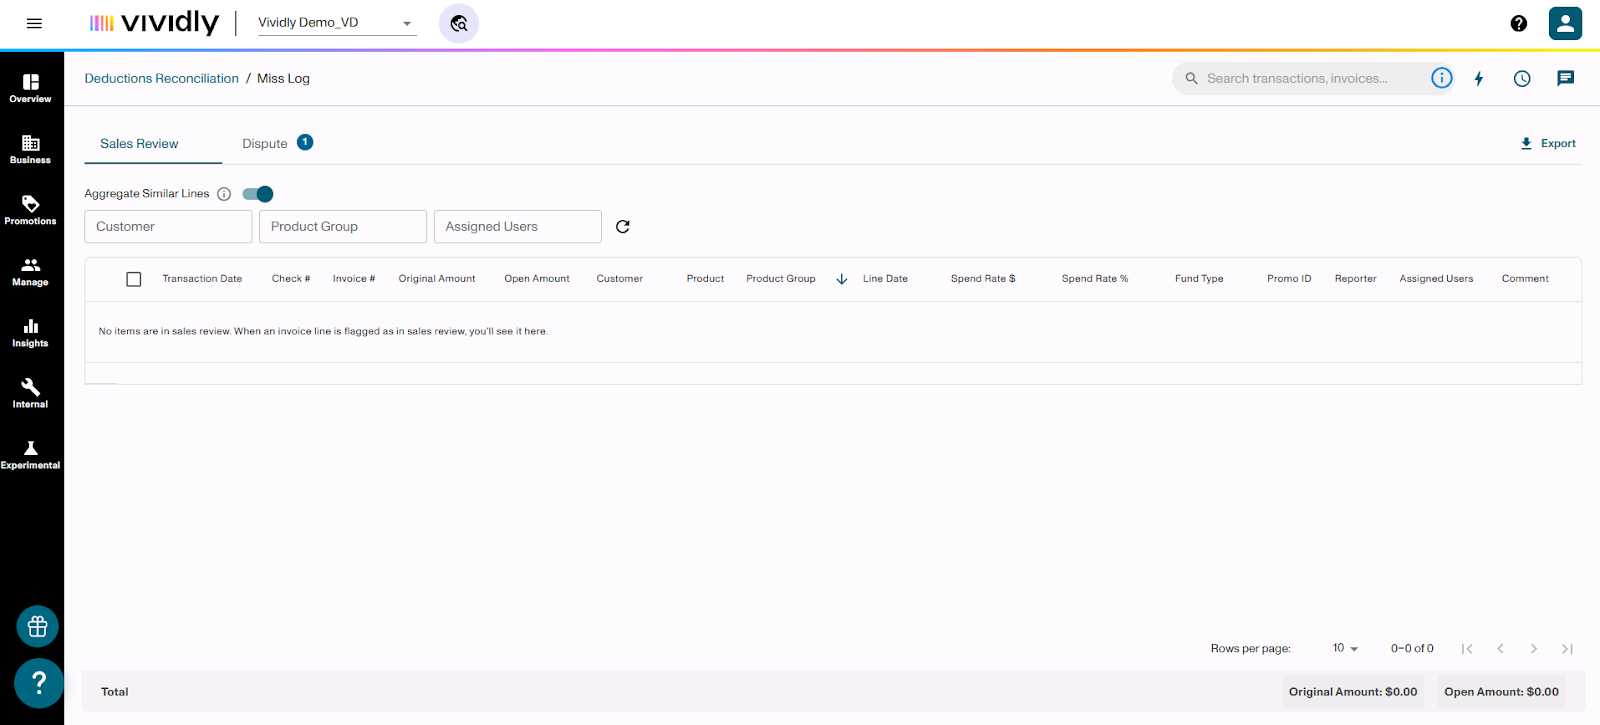Open the user profile icon
Screen dimensions: 1600x725
click(1565, 23)
